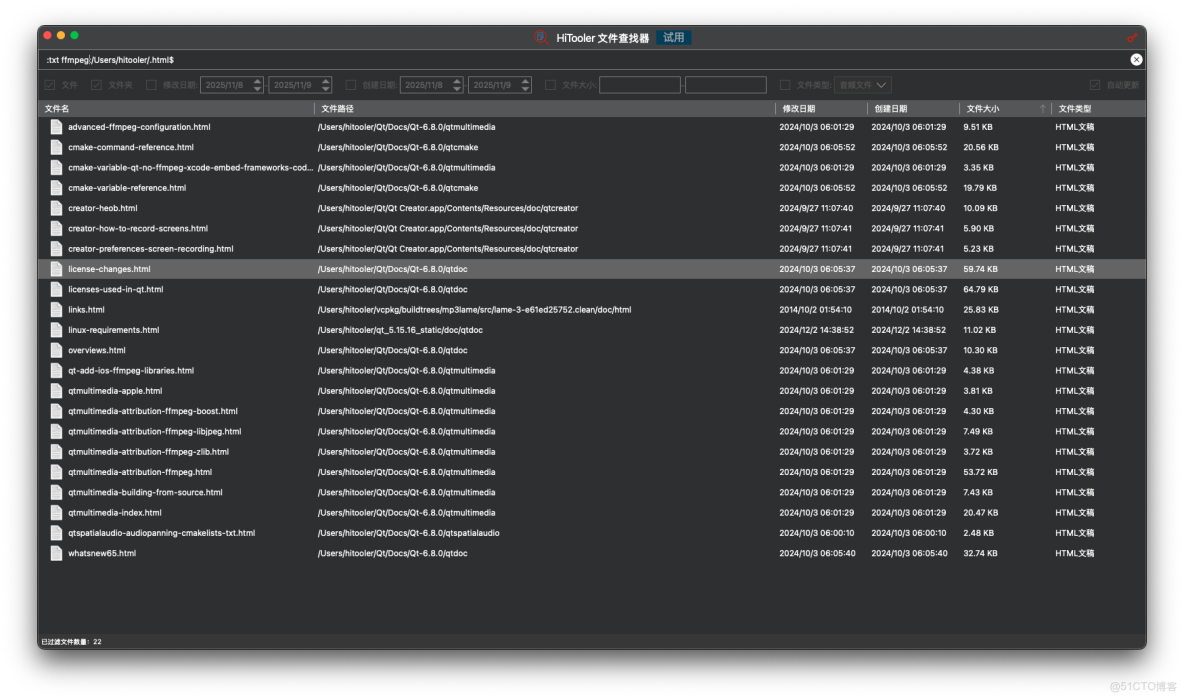Click file icon of qtmultimedia-building-from-source.html
Screen dimensions: 1184x699
point(56,492)
